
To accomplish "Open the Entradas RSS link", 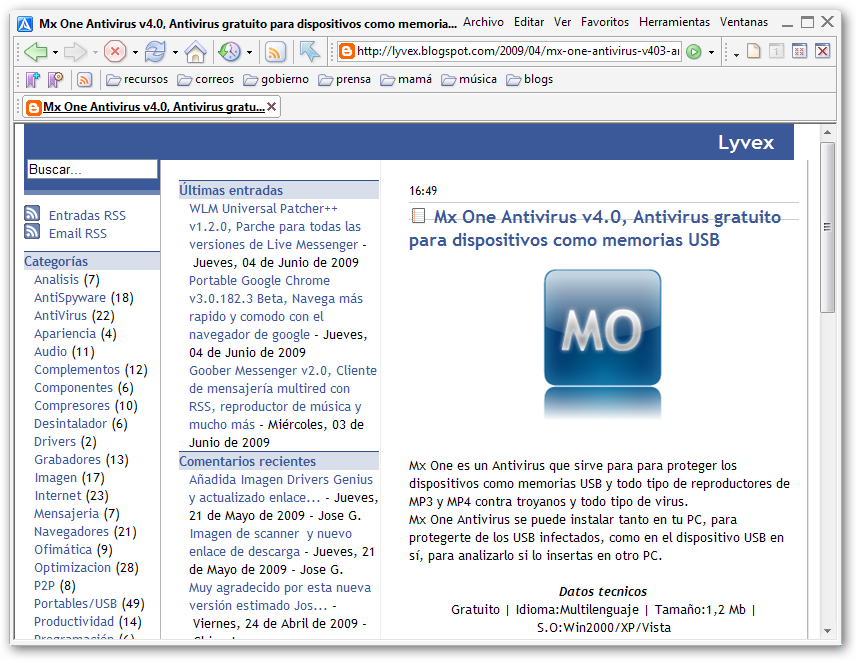I will pyautogui.click(x=87, y=215).
